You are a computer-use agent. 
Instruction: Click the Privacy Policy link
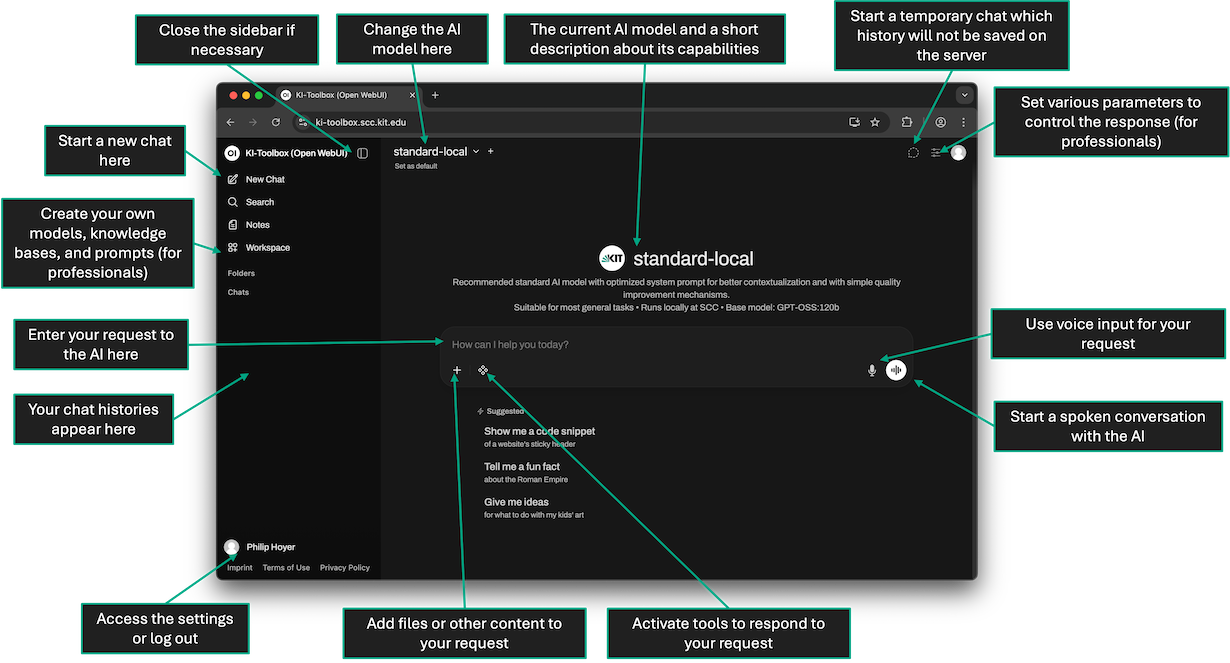click(x=345, y=568)
